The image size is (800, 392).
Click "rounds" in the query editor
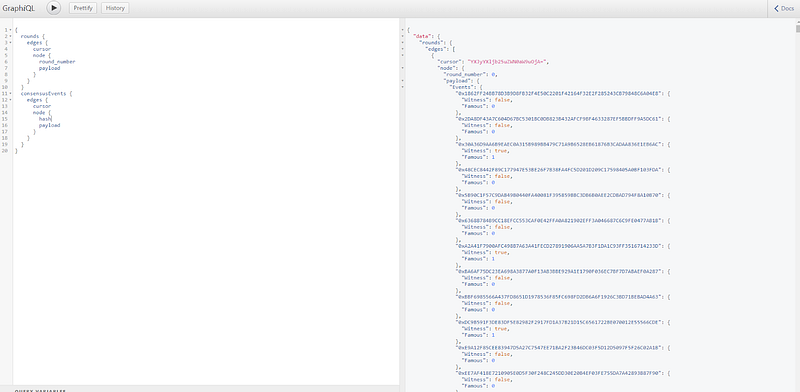coord(30,36)
